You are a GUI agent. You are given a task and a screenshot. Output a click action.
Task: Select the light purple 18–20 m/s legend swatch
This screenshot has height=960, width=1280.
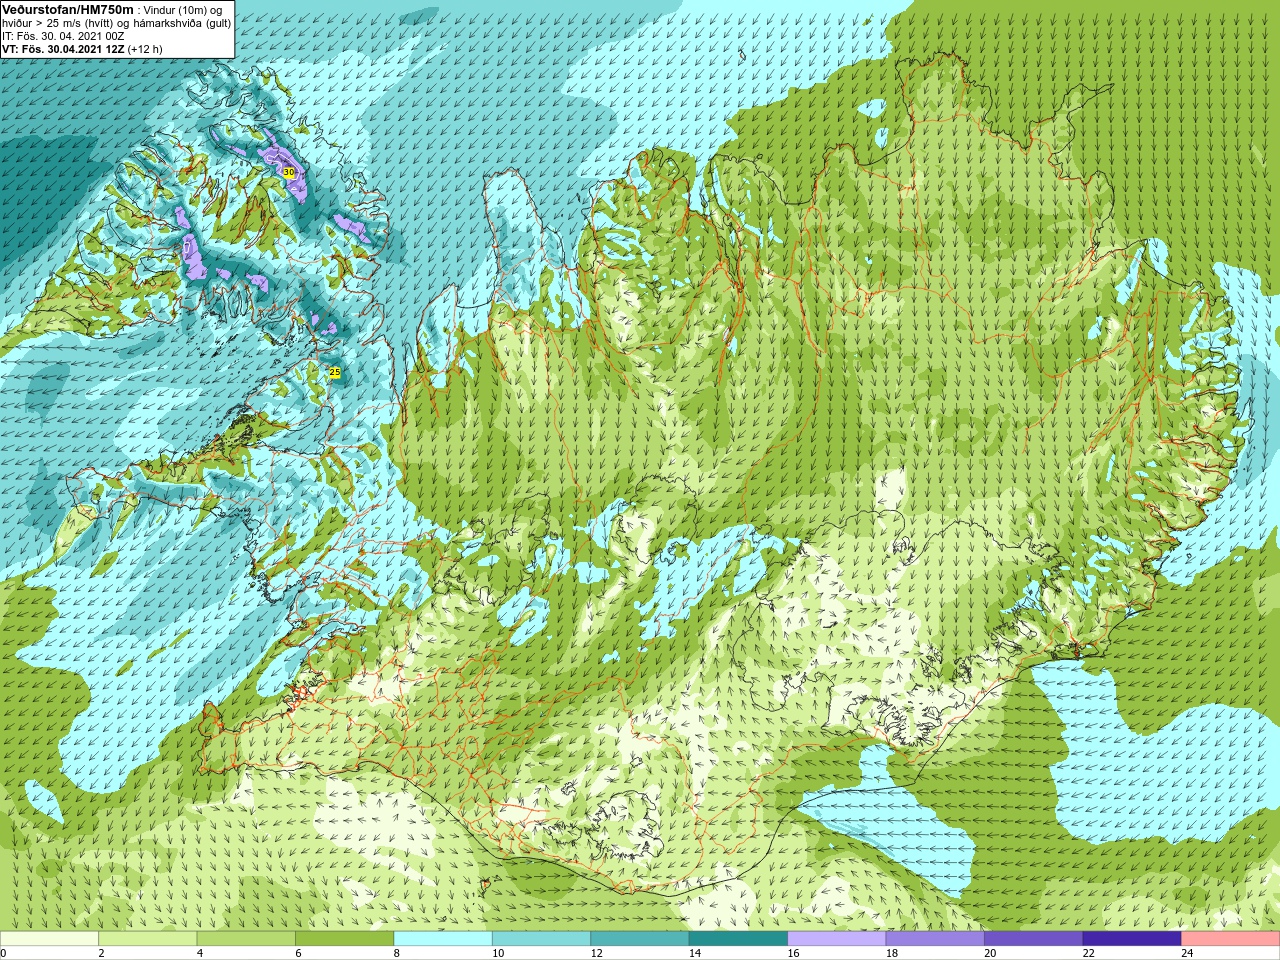pos(935,939)
